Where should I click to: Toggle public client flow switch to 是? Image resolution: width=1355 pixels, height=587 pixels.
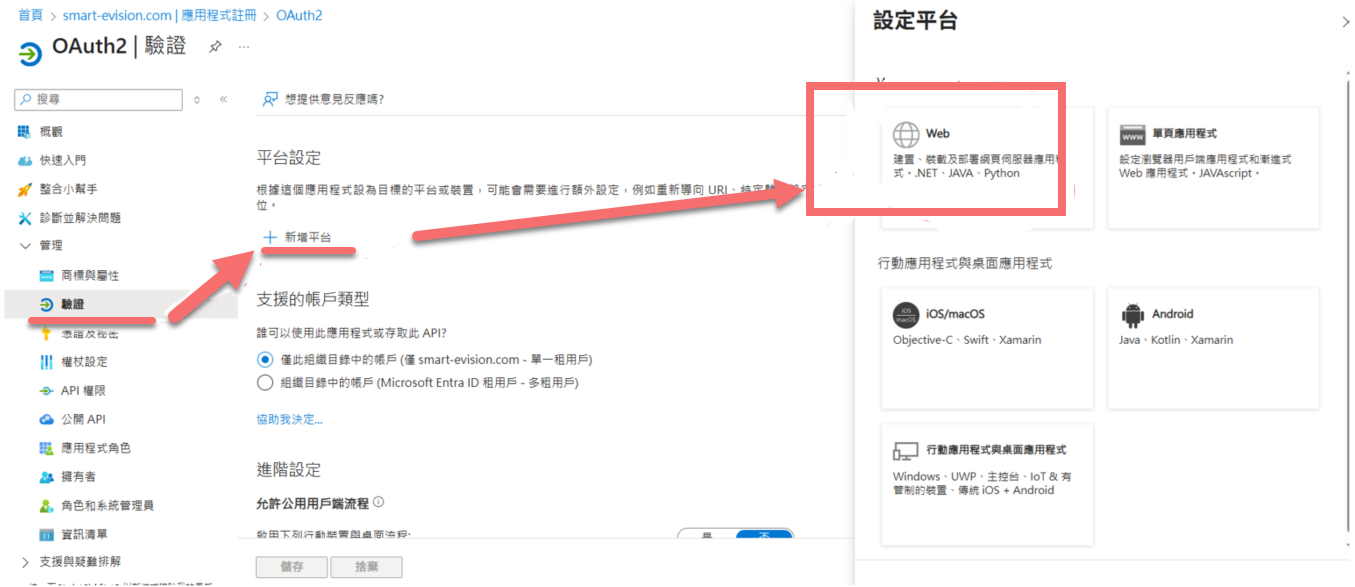(706, 537)
